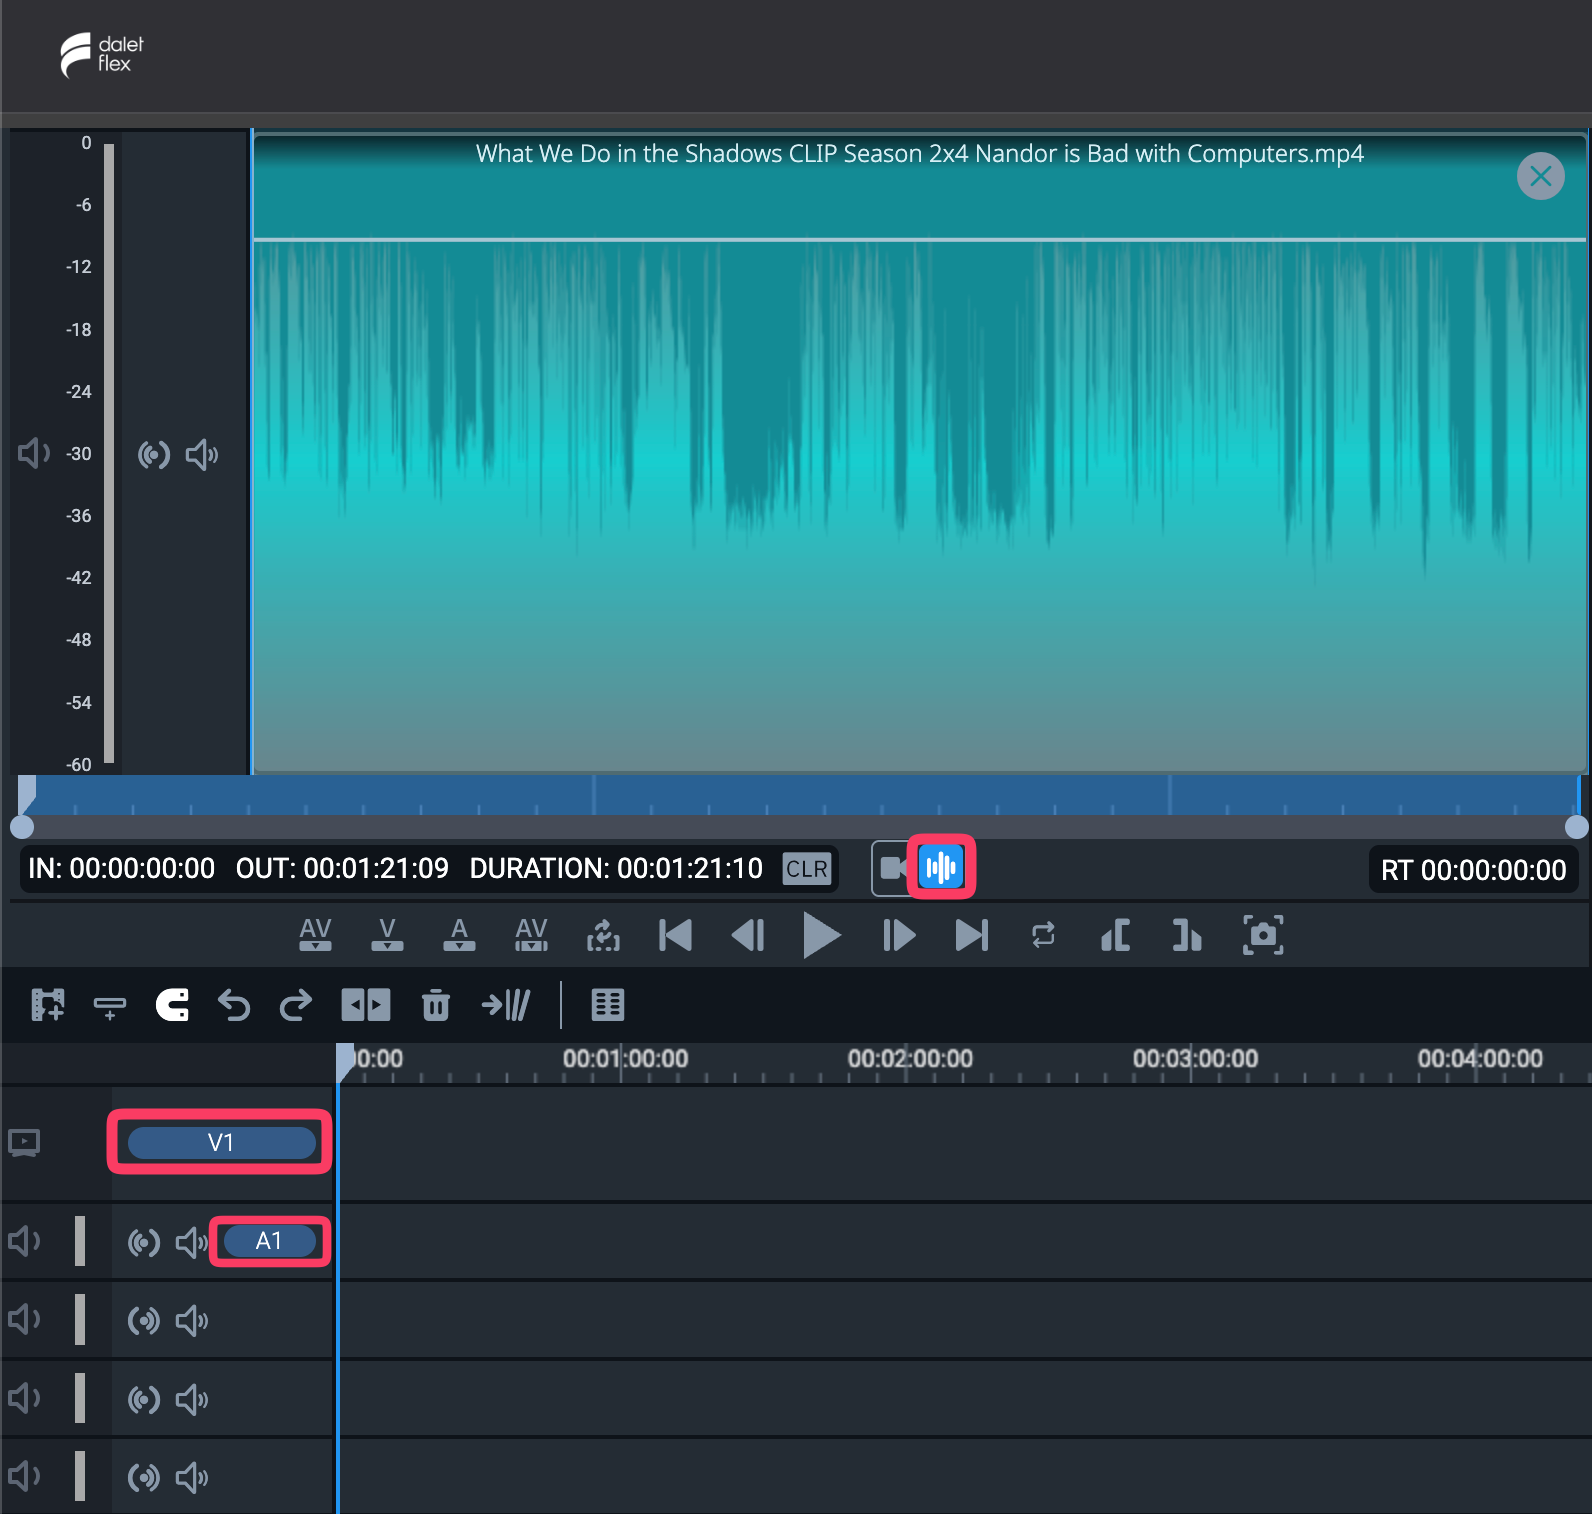Mute the source monitor master volume
Viewport: 1592px width, 1514px height.
[33, 453]
